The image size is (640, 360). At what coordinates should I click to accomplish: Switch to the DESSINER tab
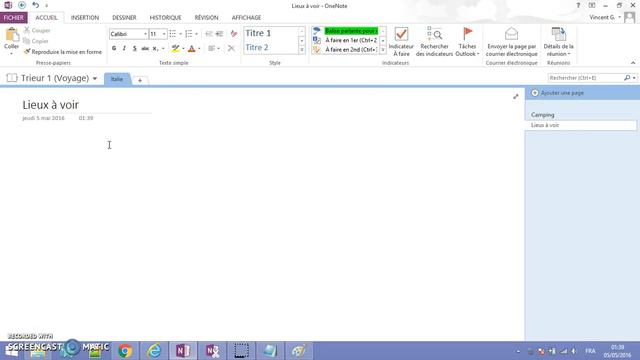[124, 18]
